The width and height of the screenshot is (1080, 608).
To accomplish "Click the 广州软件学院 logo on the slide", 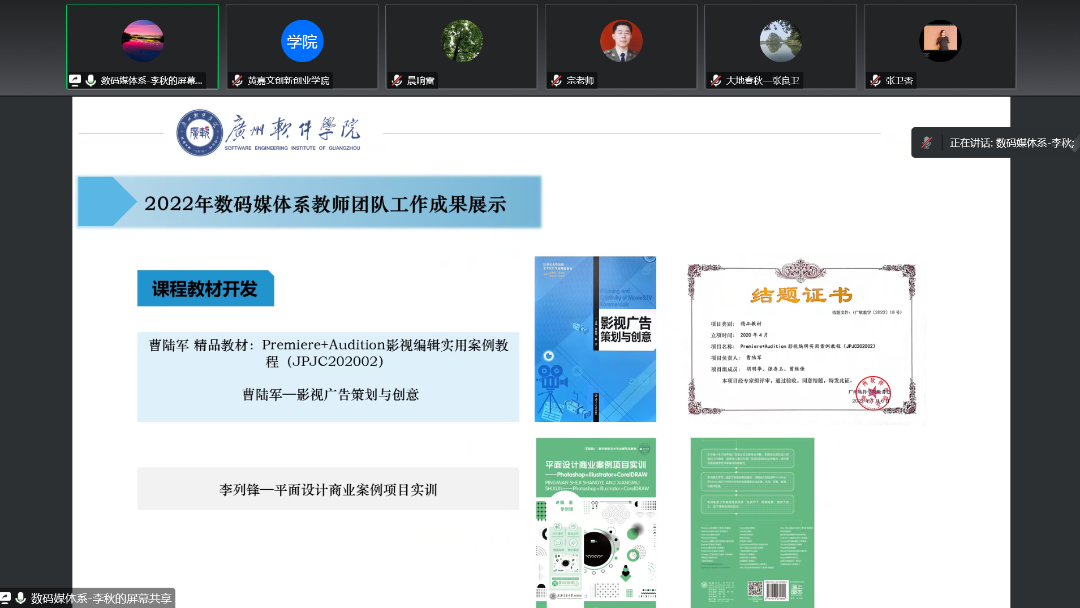I will [268, 133].
